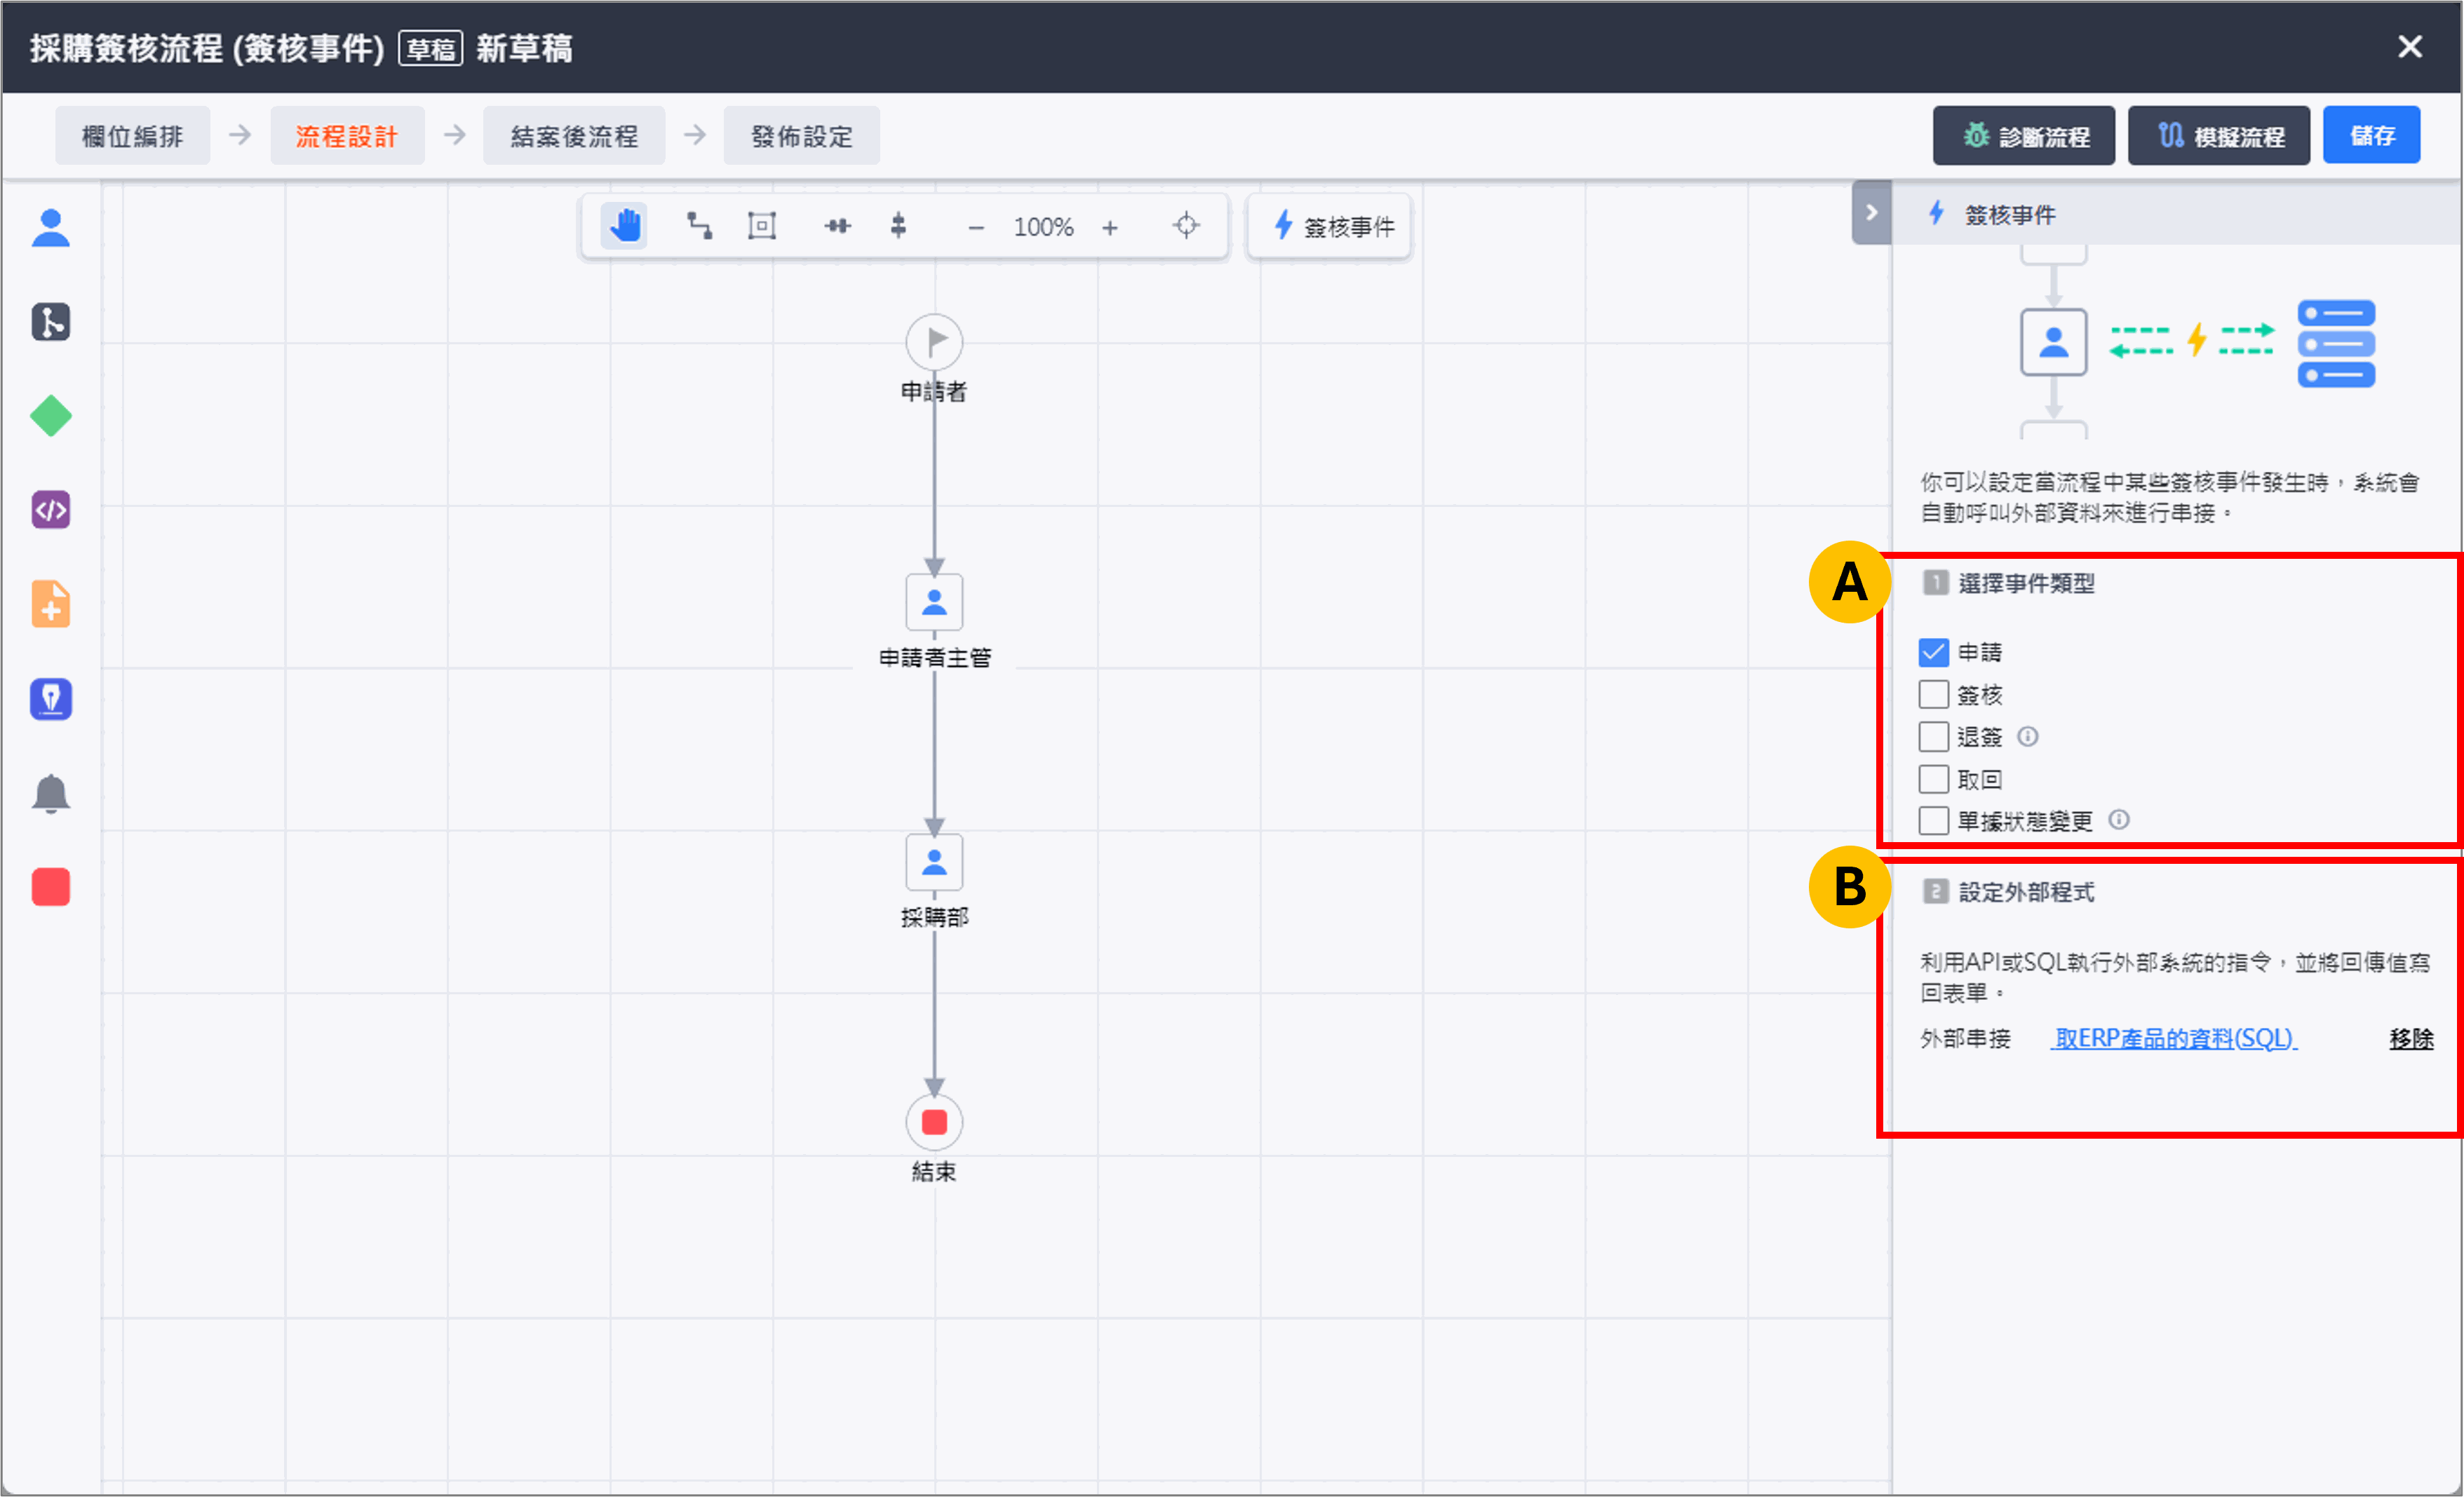2464x1497 pixels.
Task: Check the 取回 event type
Action: point(1933,779)
